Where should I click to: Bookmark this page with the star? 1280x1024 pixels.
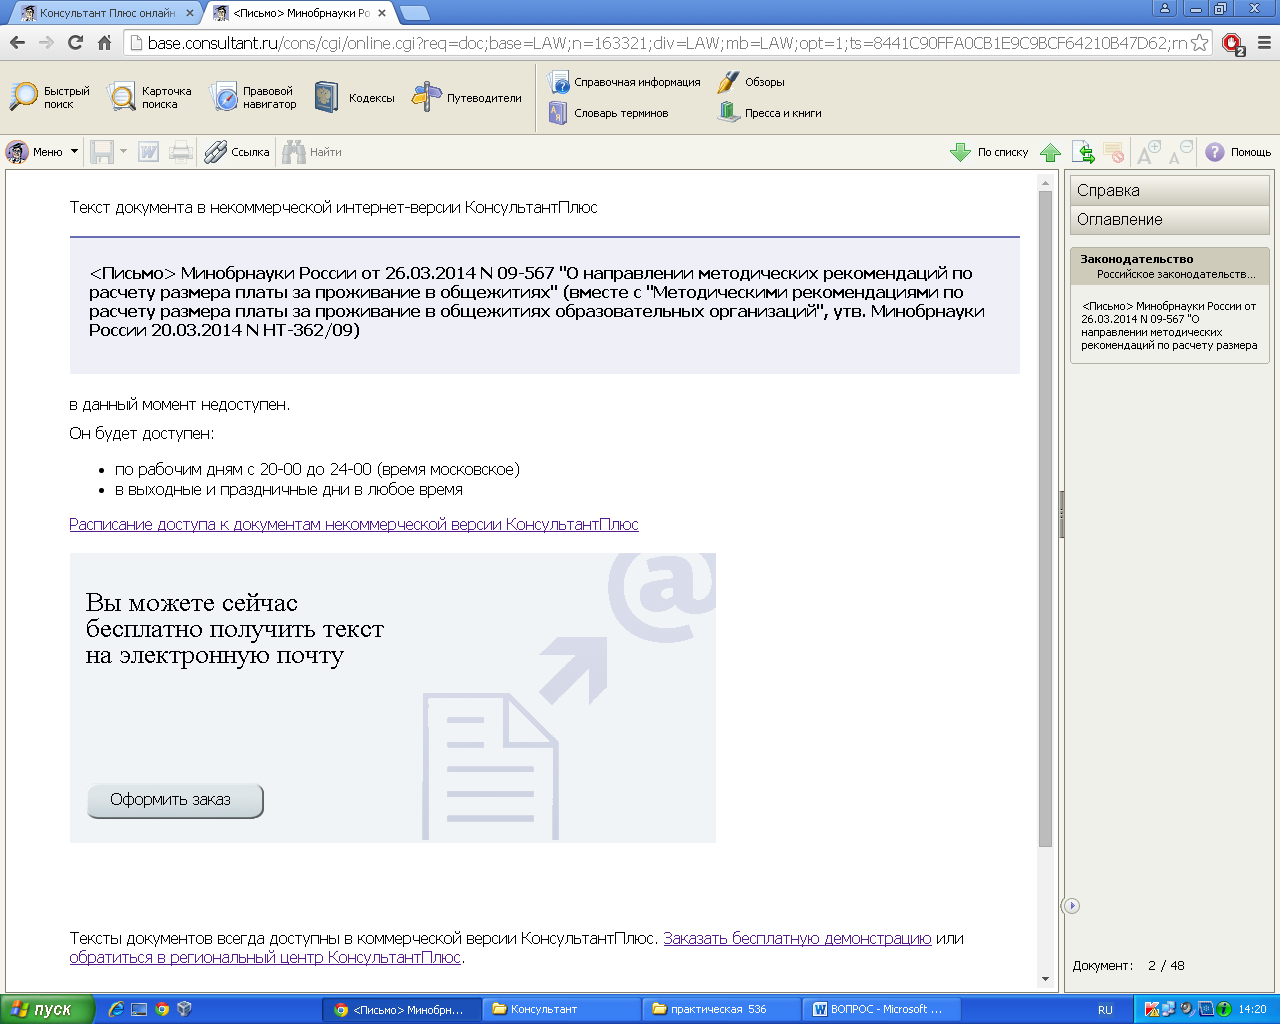[x=1200, y=43]
